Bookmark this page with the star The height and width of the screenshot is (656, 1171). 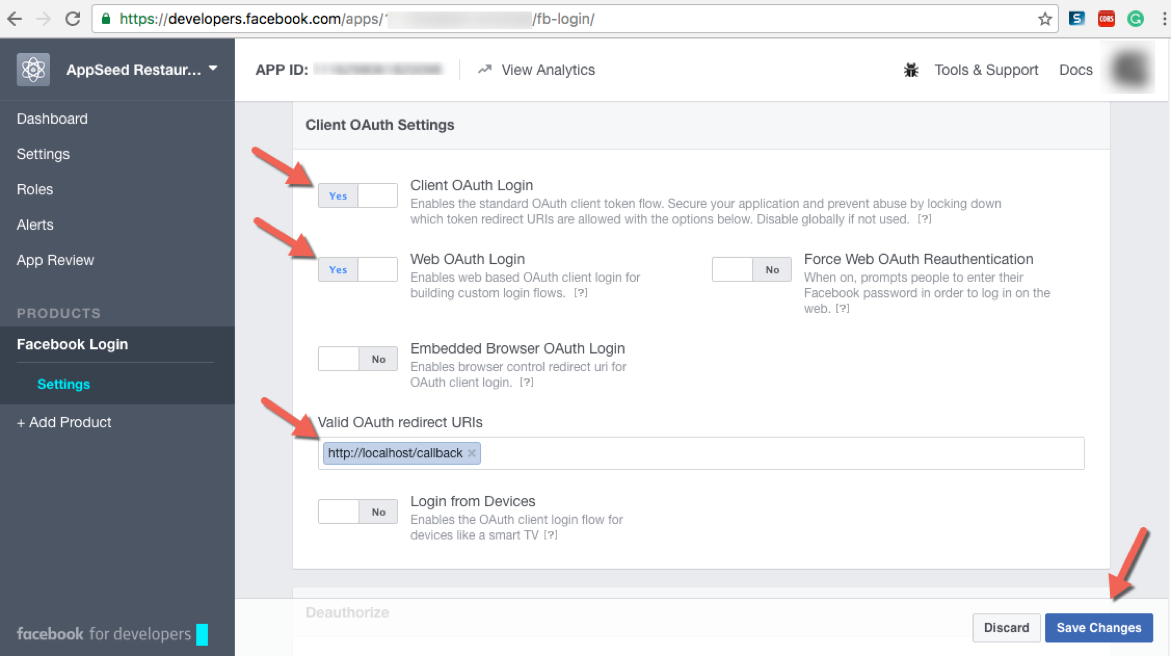tap(1045, 19)
